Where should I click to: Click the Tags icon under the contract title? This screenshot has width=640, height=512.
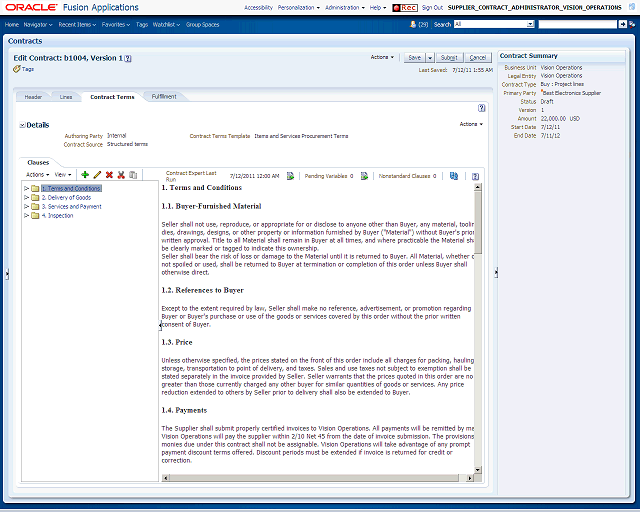pos(16,69)
